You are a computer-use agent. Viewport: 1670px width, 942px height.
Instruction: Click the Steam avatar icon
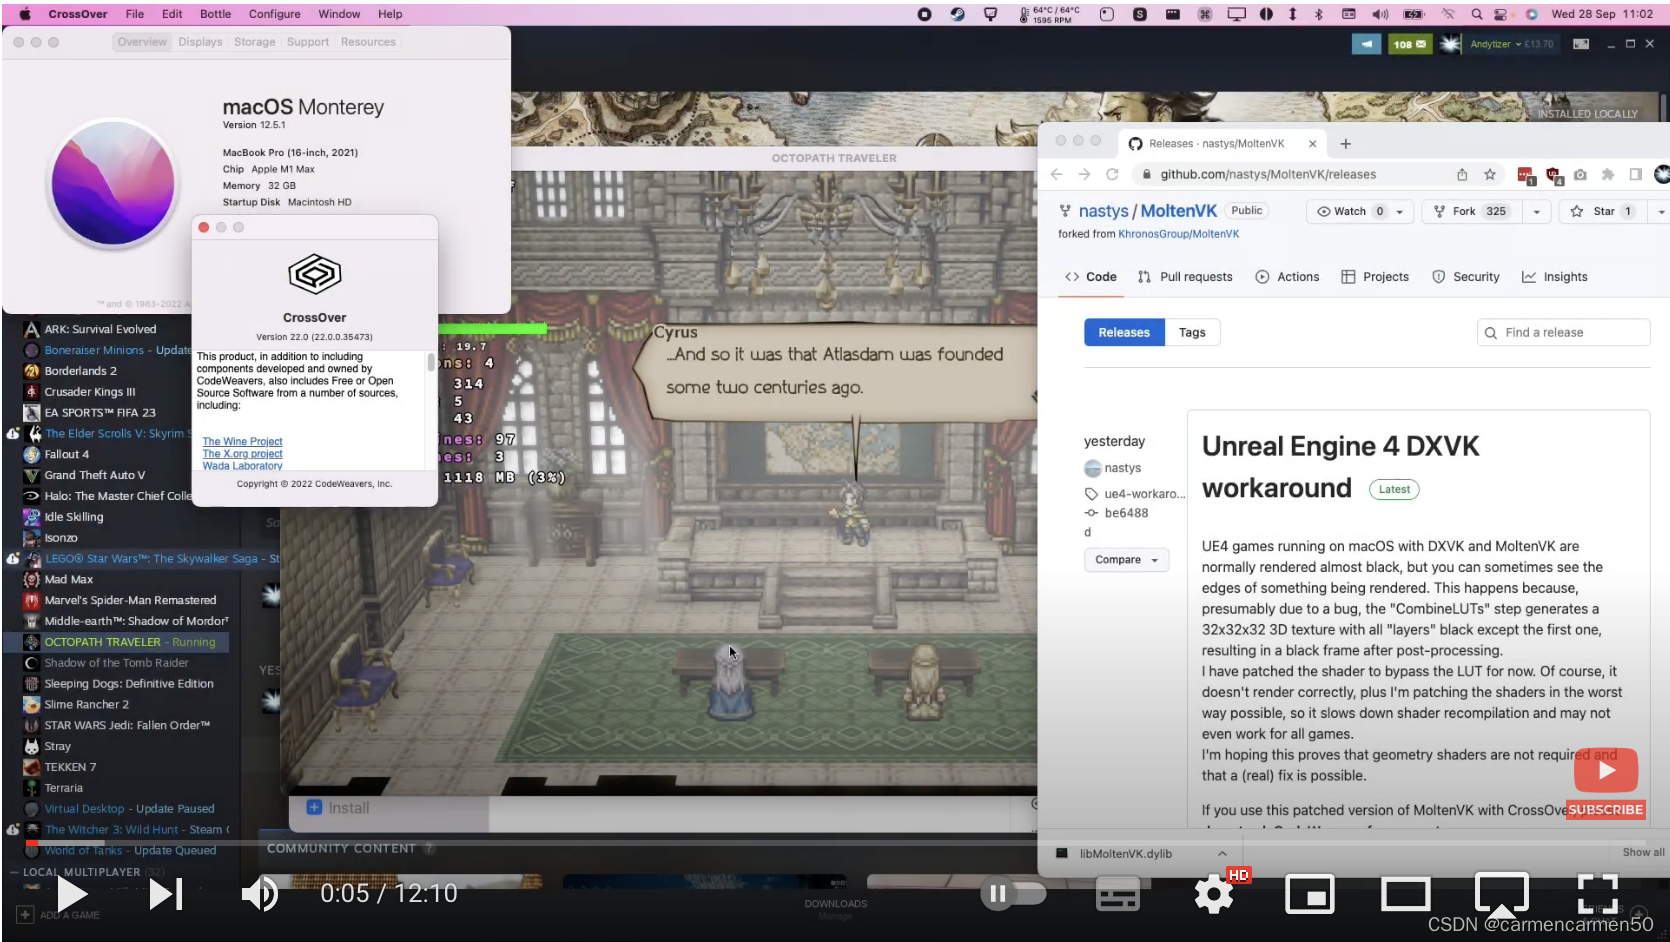tap(1451, 44)
